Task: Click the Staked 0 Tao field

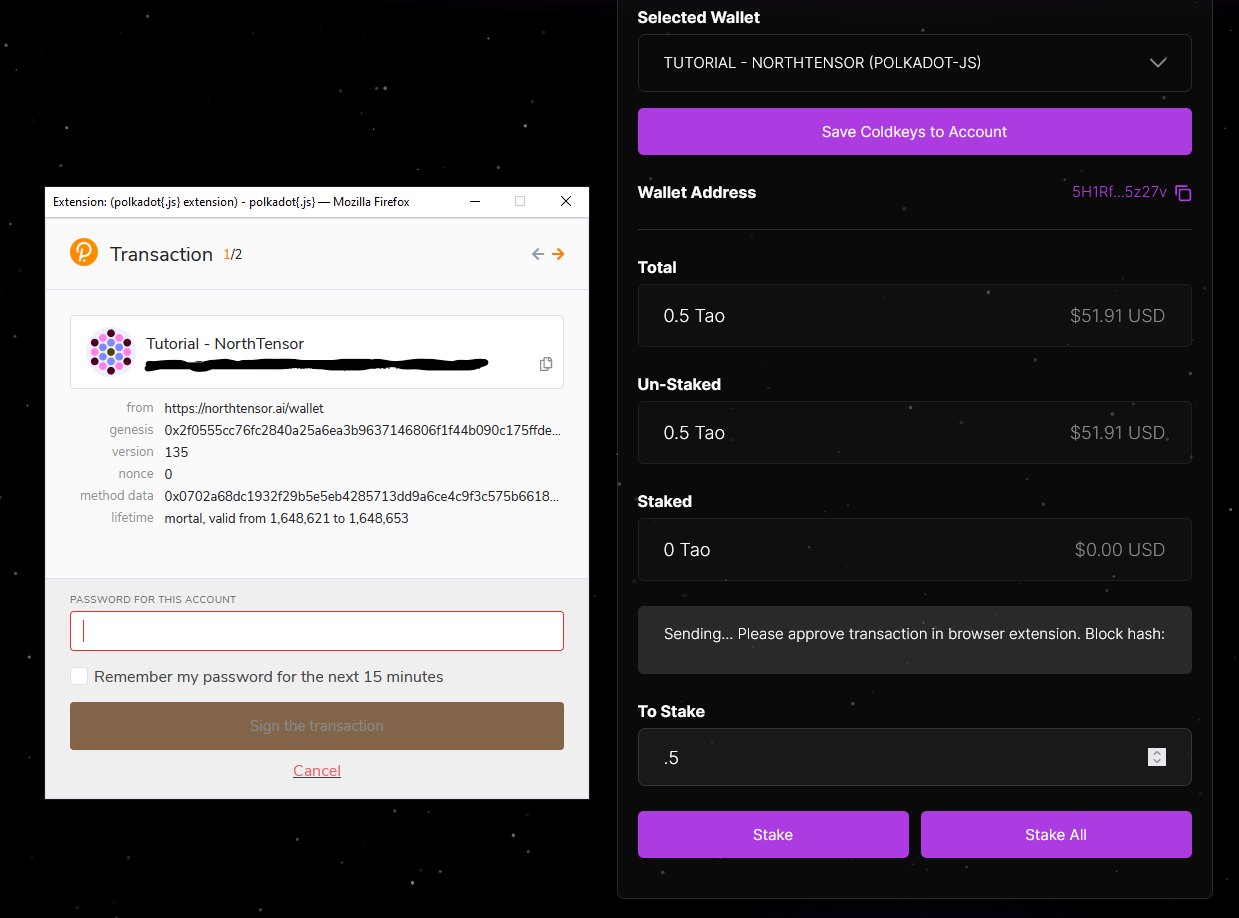Action: [x=915, y=549]
